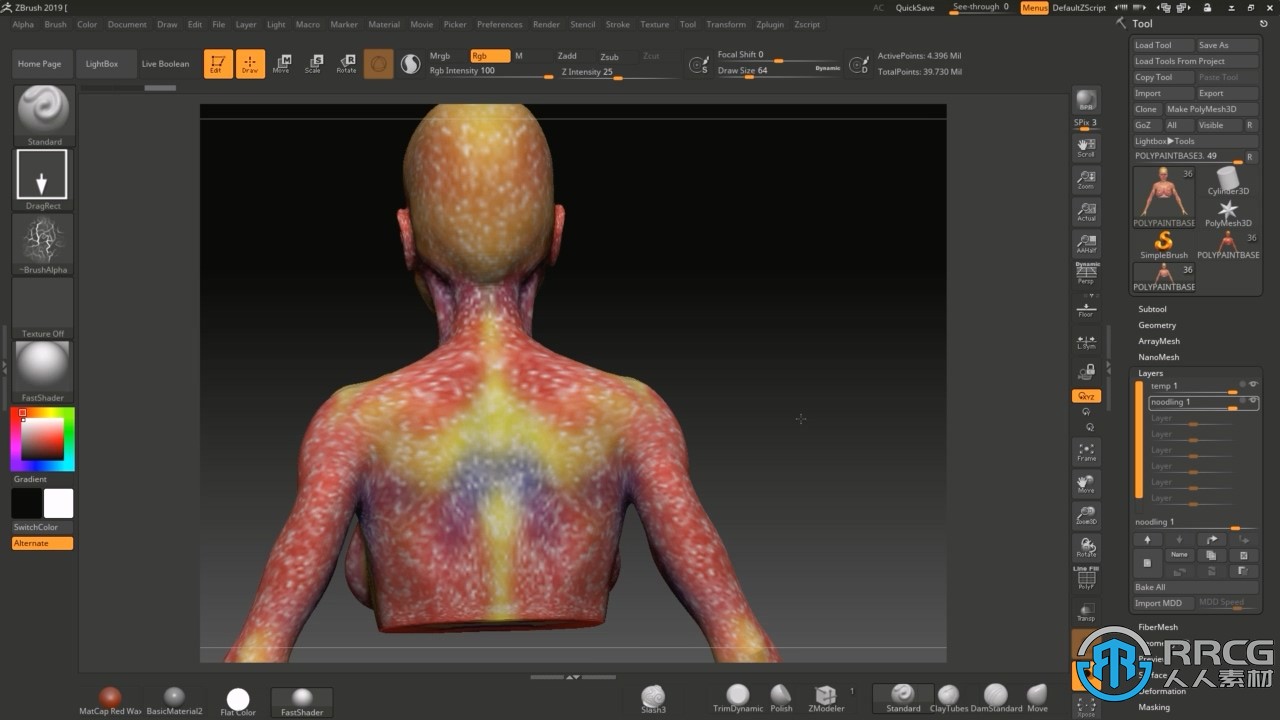Open the Stroke menu

click(618, 24)
